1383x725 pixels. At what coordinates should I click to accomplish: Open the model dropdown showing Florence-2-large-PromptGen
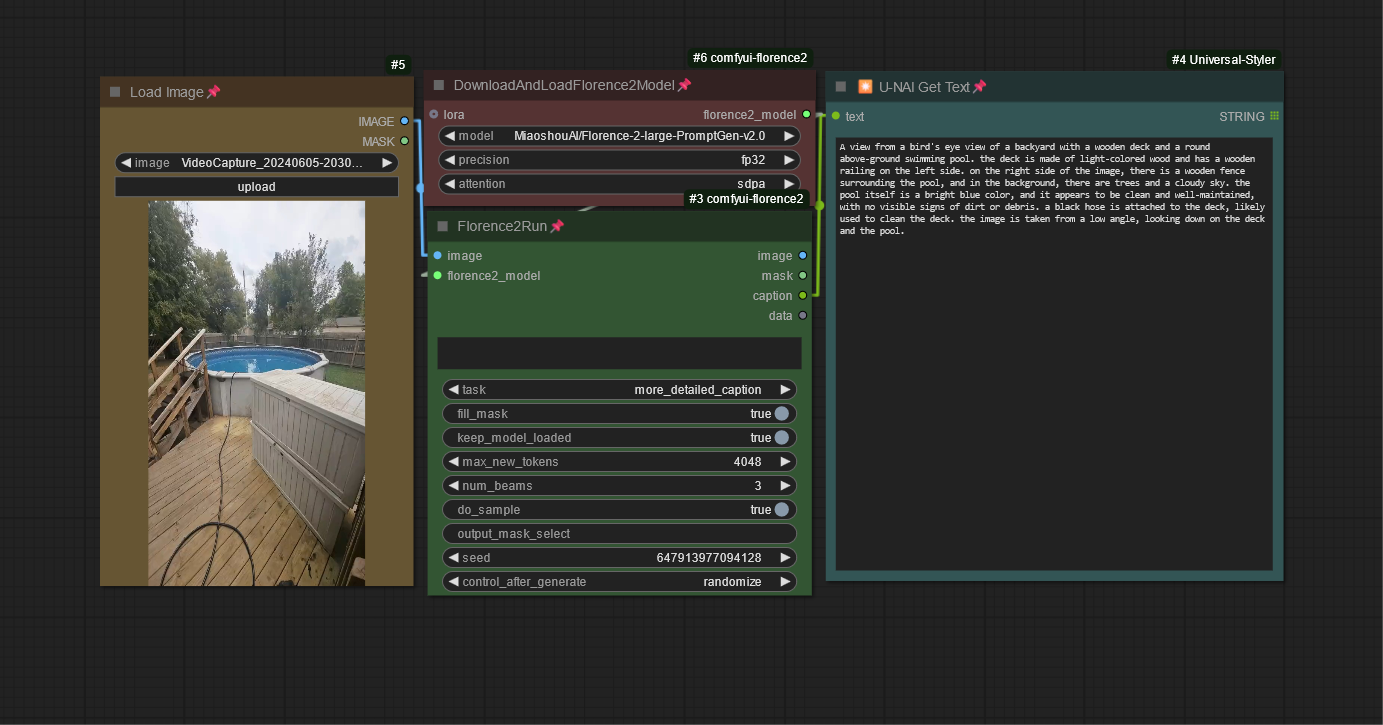(619, 136)
